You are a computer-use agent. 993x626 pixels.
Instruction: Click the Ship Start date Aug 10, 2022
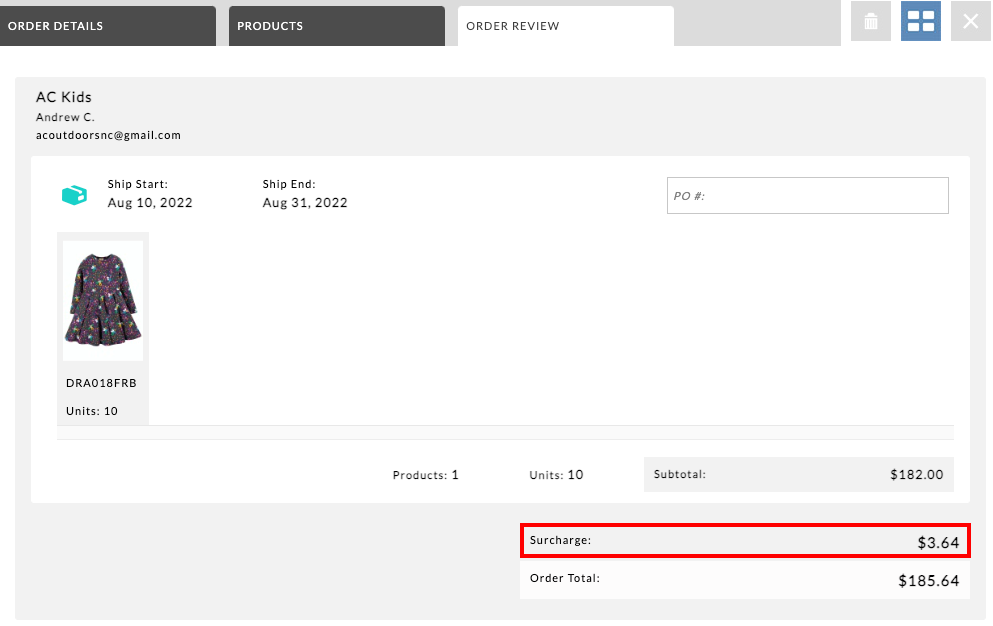[x=150, y=203]
